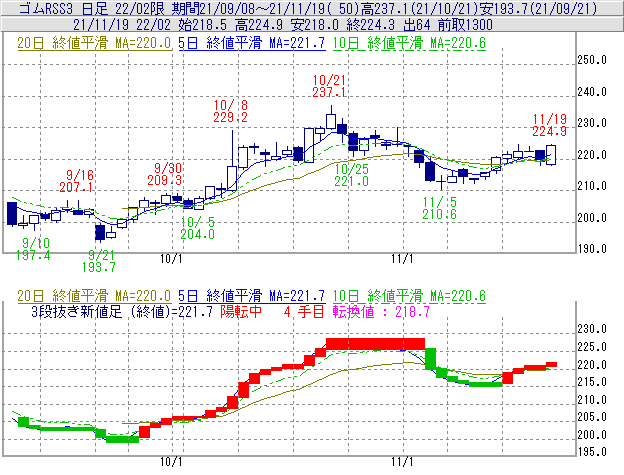Click the wide red top block in lower chart
The image size is (624, 475).
pos(375,344)
